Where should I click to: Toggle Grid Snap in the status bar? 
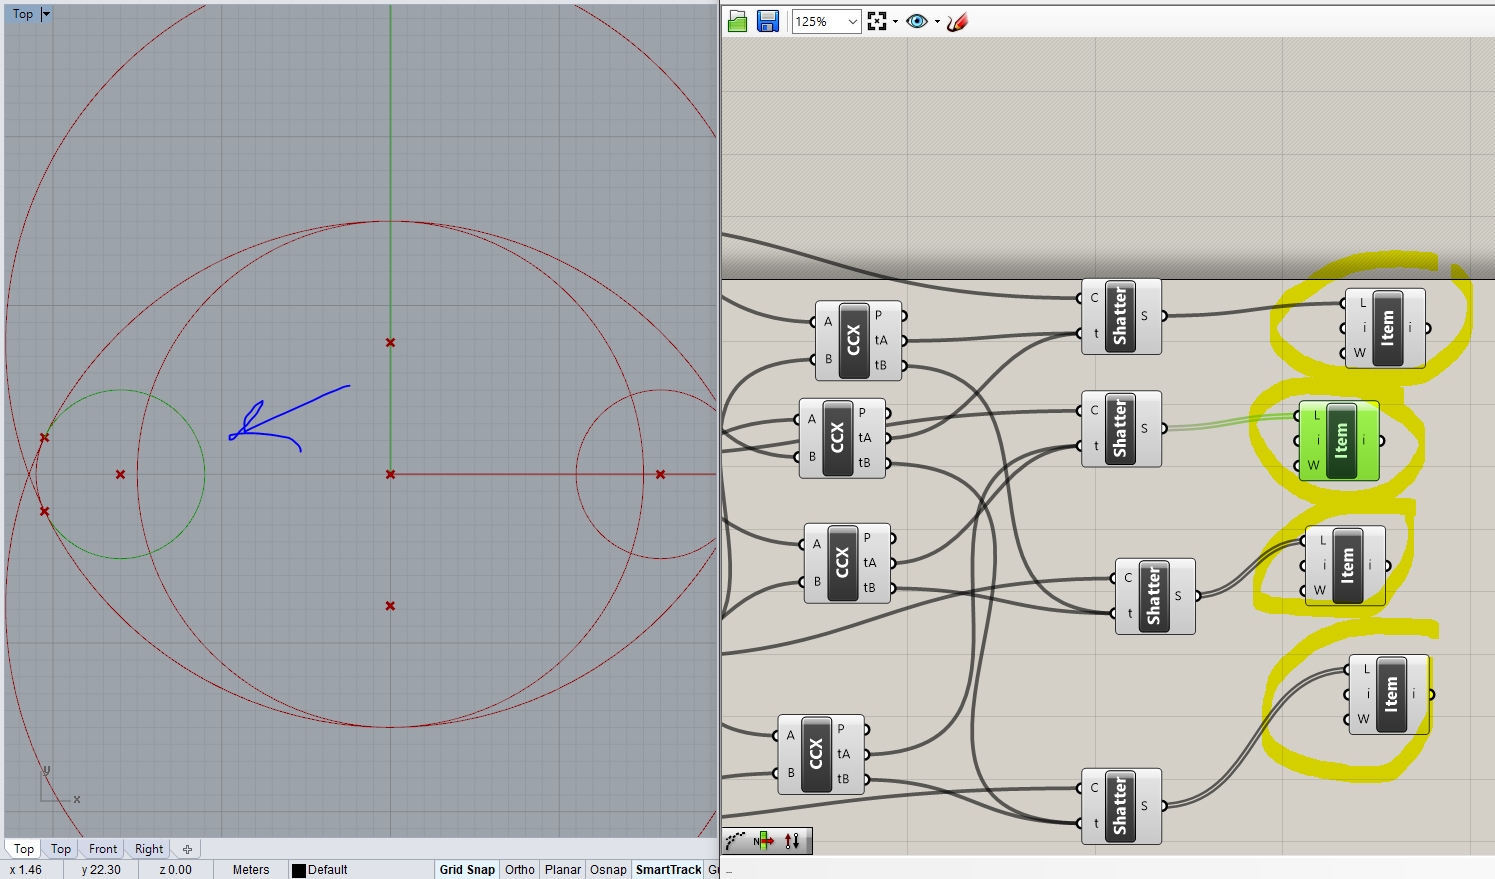point(467,870)
